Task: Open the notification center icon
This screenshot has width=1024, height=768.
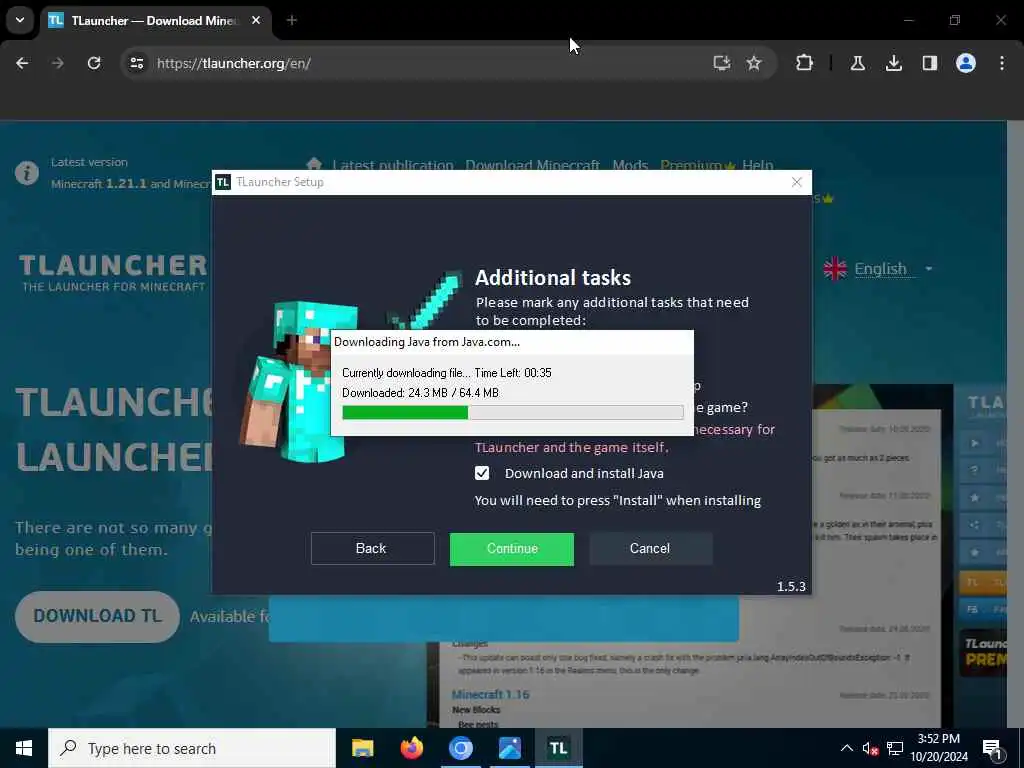Action: point(992,749)
